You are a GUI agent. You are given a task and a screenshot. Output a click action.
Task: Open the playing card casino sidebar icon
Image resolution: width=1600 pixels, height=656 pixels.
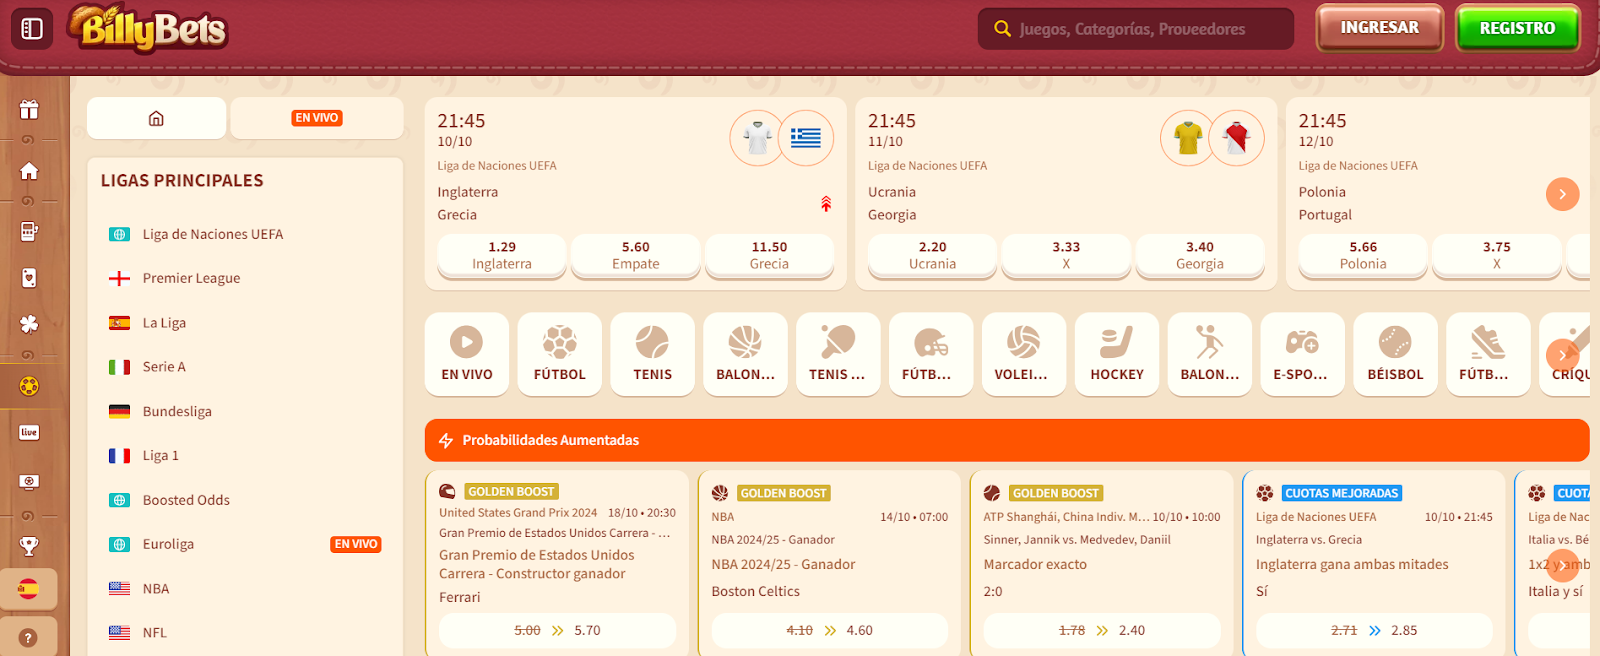29,278
